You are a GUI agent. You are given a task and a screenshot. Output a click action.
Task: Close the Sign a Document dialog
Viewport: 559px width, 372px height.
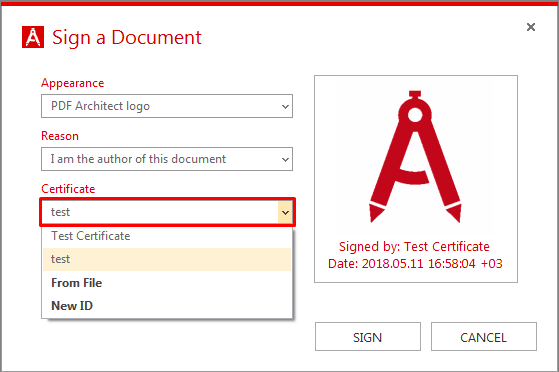[x=531, y=27]
